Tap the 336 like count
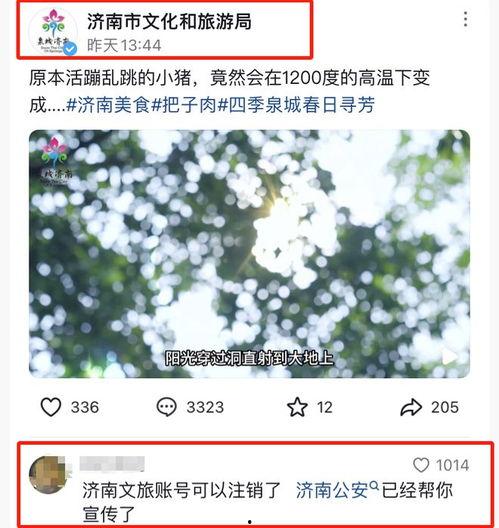The width and height of the screenshot is (499, 528). tap(85, 407)
